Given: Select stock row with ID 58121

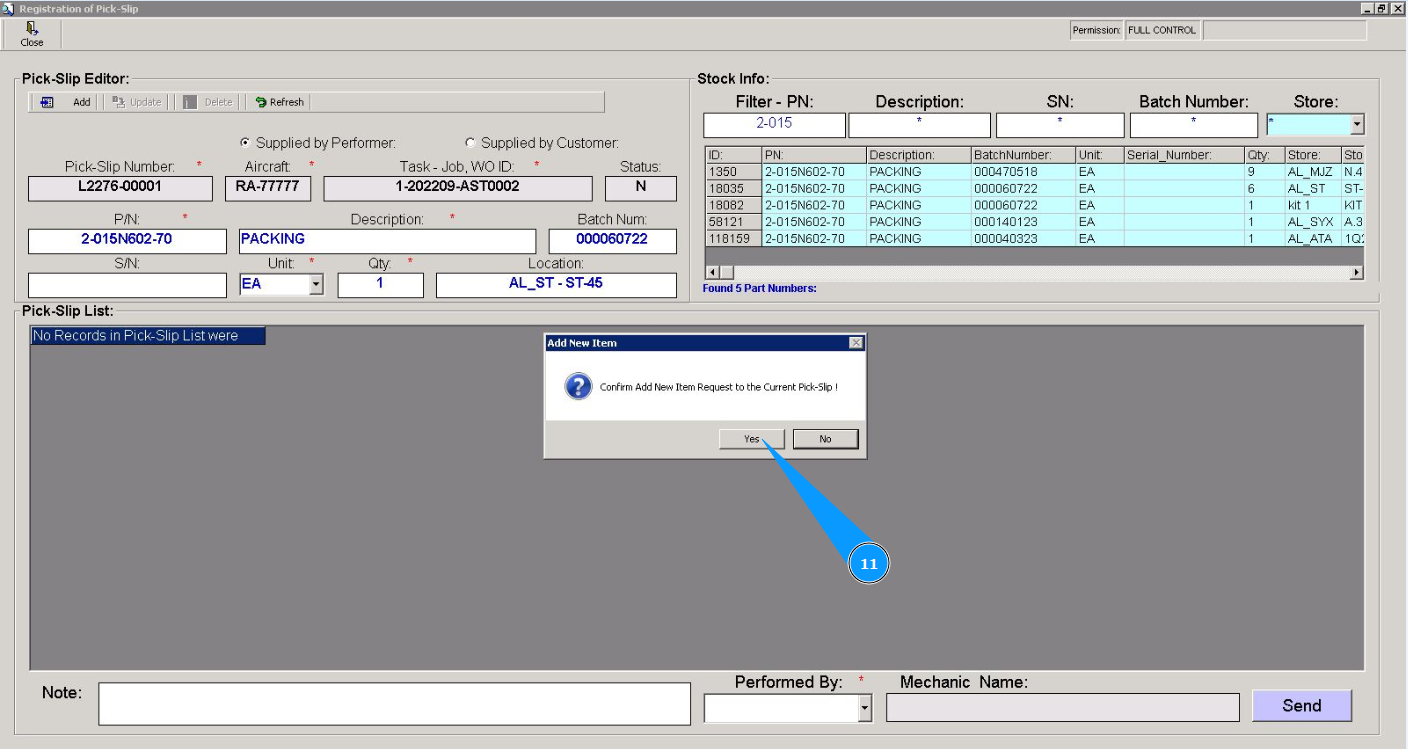Looking at the screenshot, I should pyautogui.click(x=1034, y=222).
